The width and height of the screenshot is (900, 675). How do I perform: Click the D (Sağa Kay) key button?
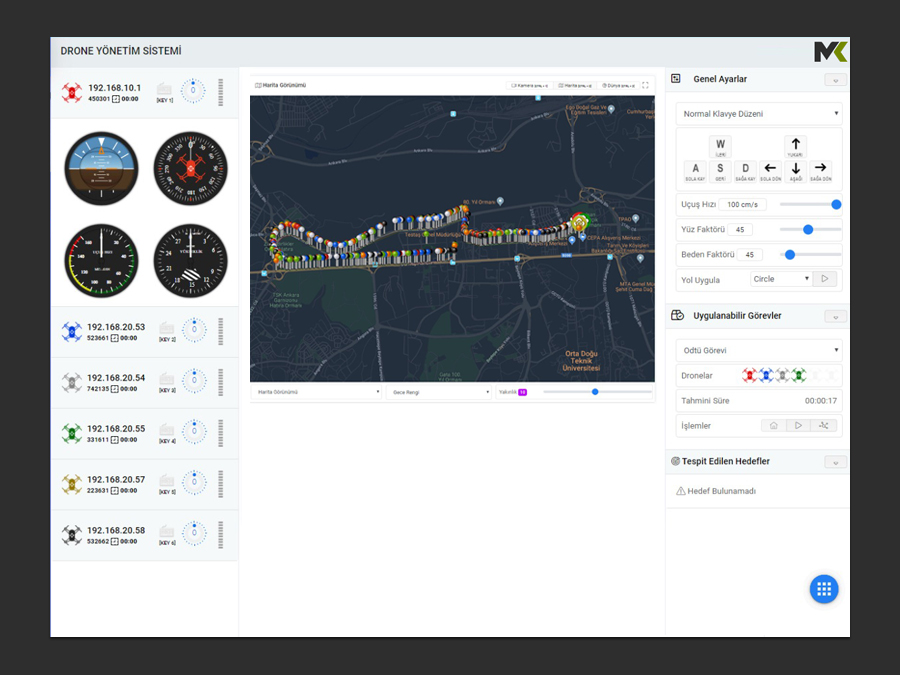pos(745,171)
